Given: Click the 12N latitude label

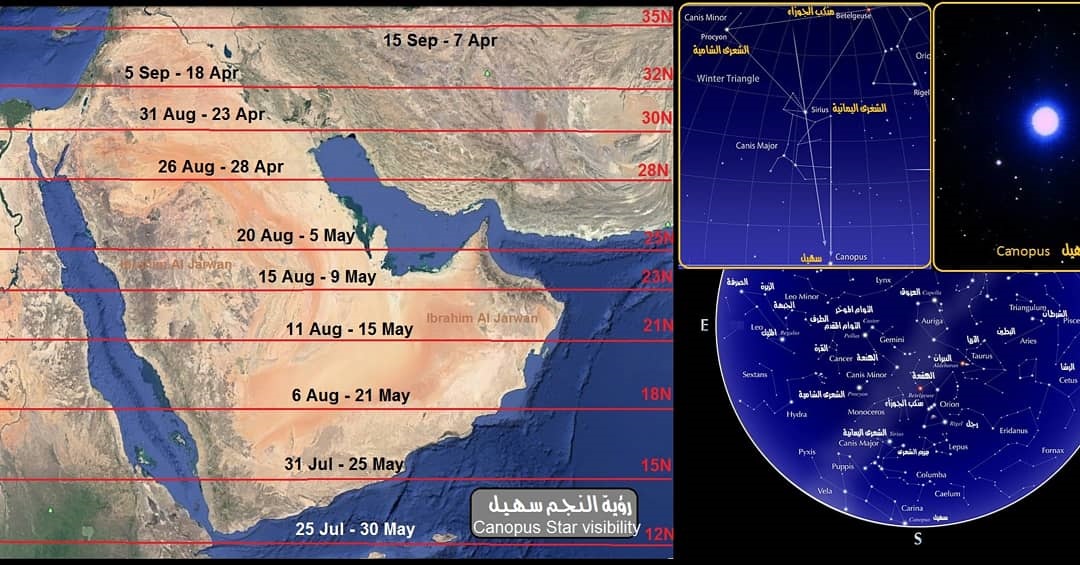Looking at the screenshot, I should click(656, 534).
